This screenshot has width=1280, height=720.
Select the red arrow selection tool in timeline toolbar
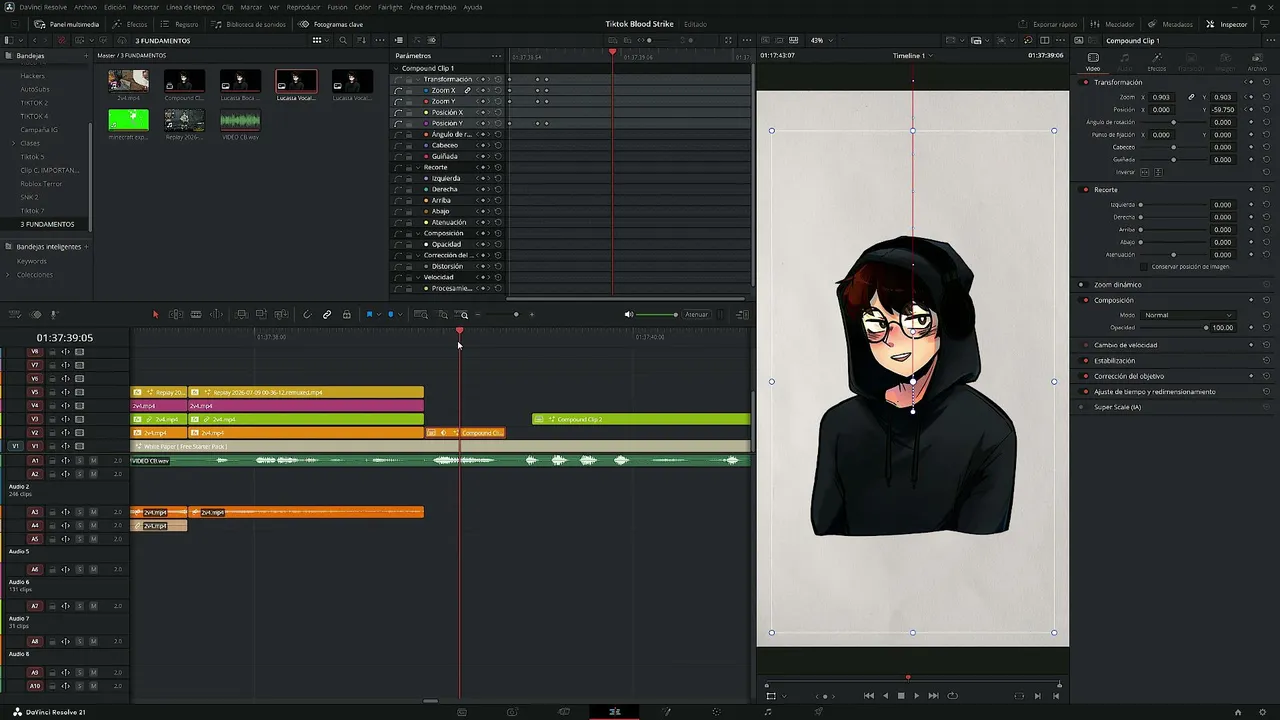[x=155, y=315]
